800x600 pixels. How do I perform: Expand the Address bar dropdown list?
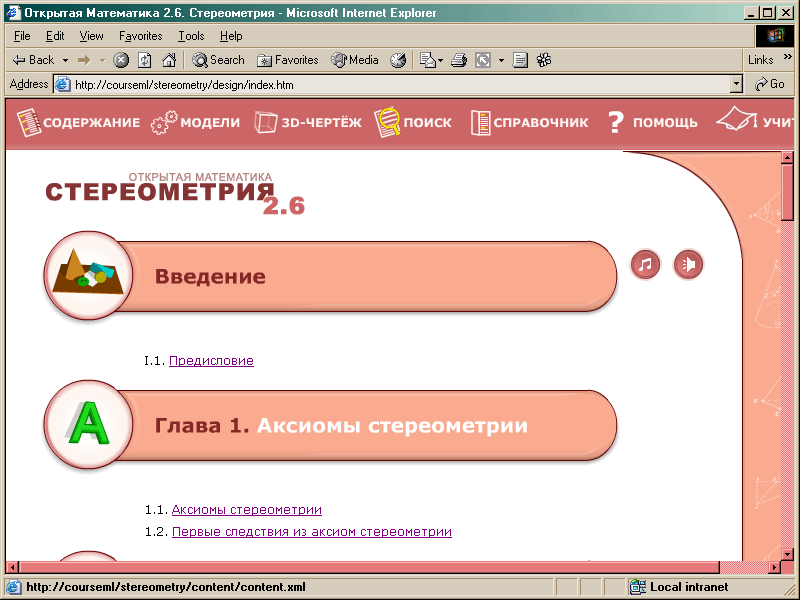click(x=736, y=84)
